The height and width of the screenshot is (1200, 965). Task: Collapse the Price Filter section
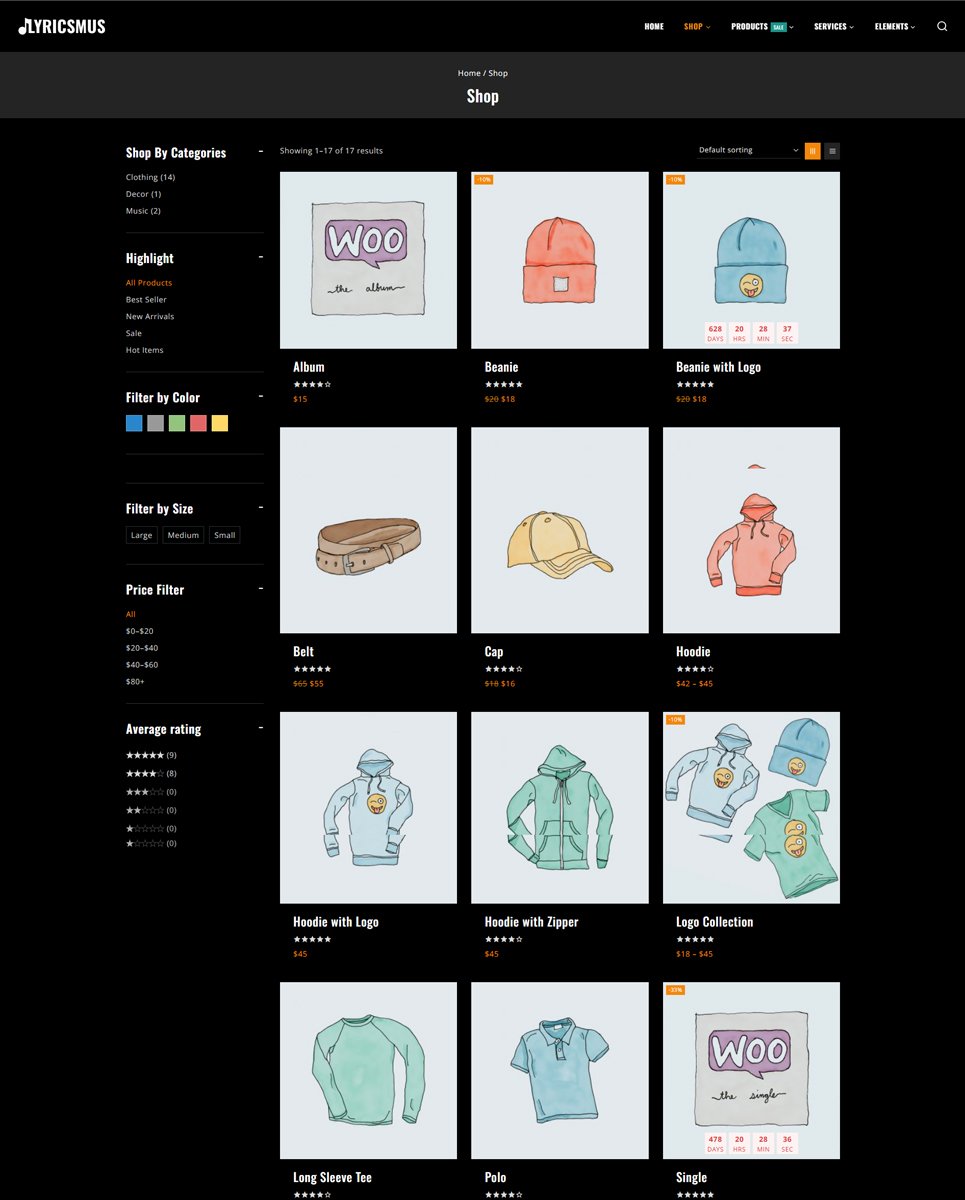(x=261, y=588)
